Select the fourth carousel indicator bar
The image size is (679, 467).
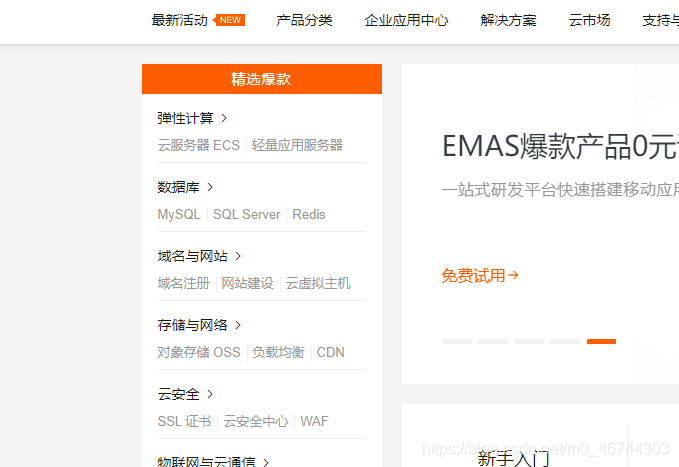point(565,341)
